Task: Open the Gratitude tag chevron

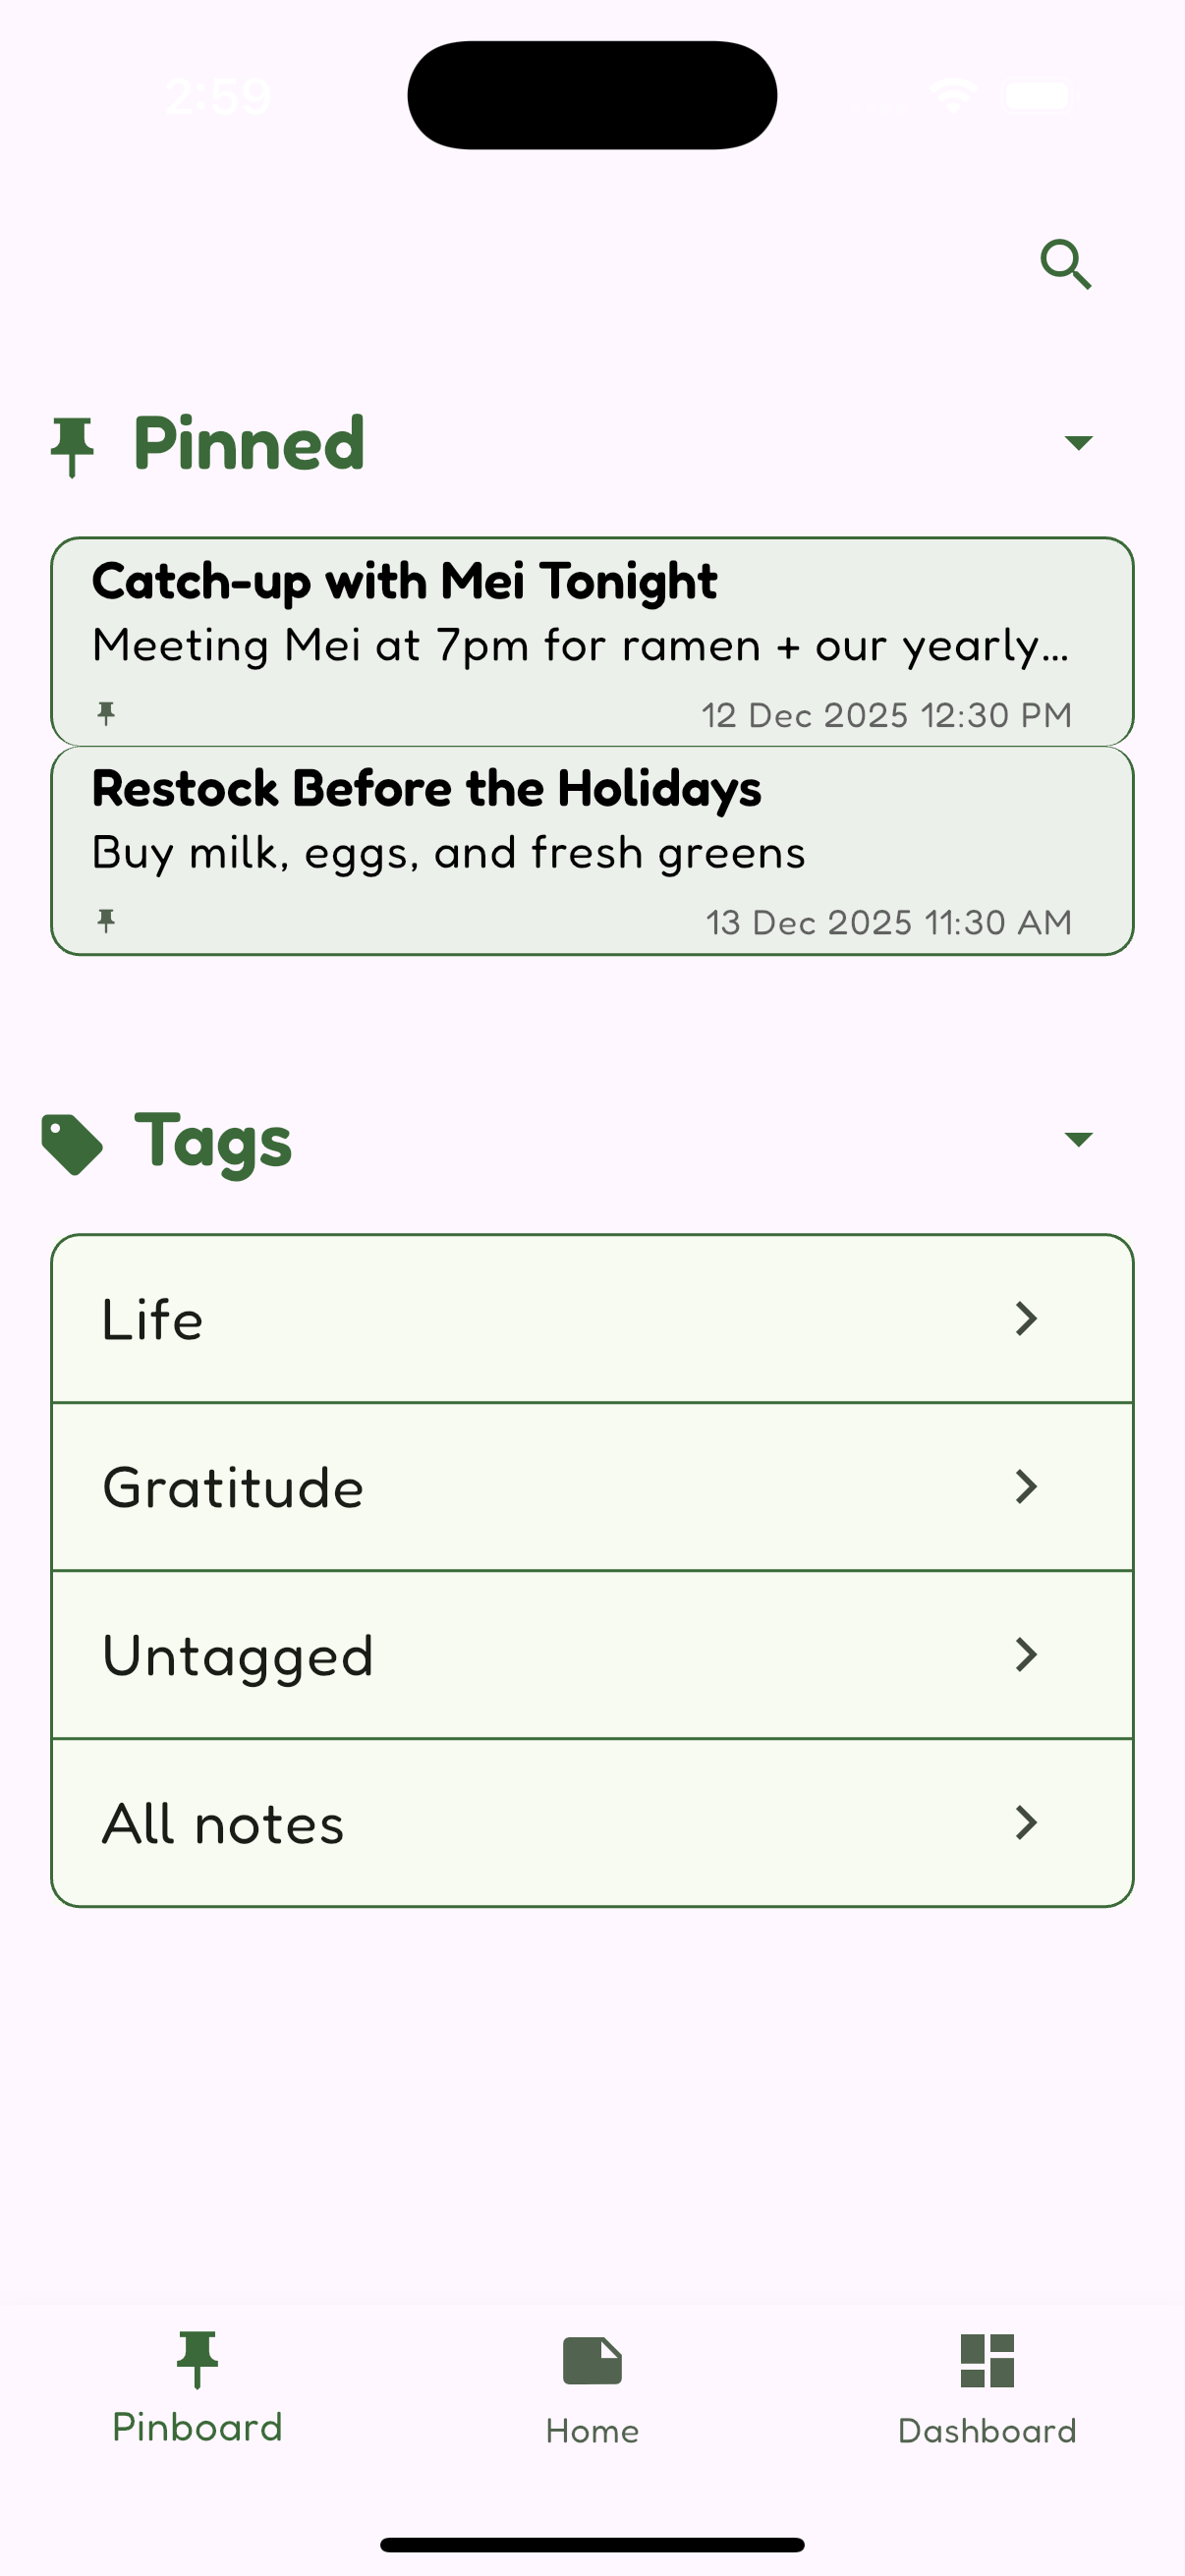Action: click(1026, 1487)
